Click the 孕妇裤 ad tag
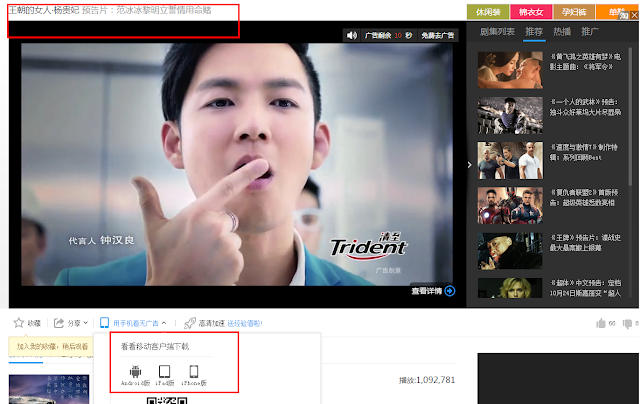The width and height of the screenshot is (640, 404). click(x=574, y=12)
